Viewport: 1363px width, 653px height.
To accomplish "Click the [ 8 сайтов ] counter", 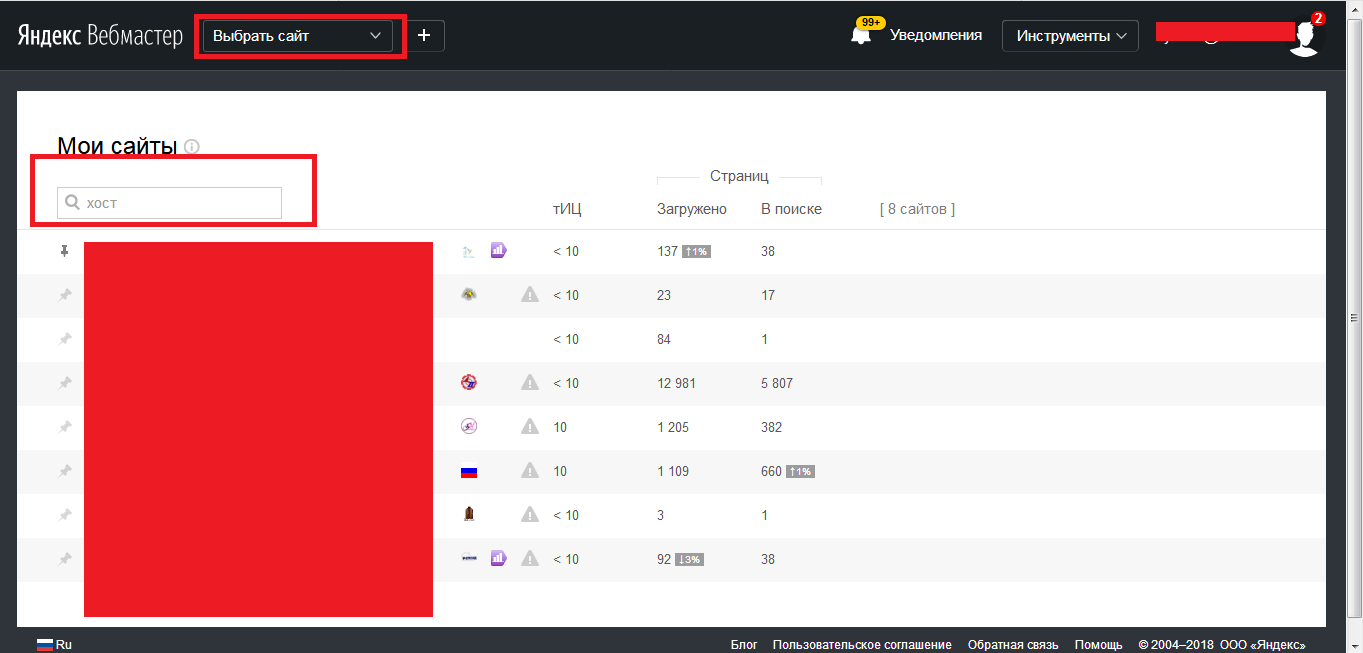I will pos(917,209).
